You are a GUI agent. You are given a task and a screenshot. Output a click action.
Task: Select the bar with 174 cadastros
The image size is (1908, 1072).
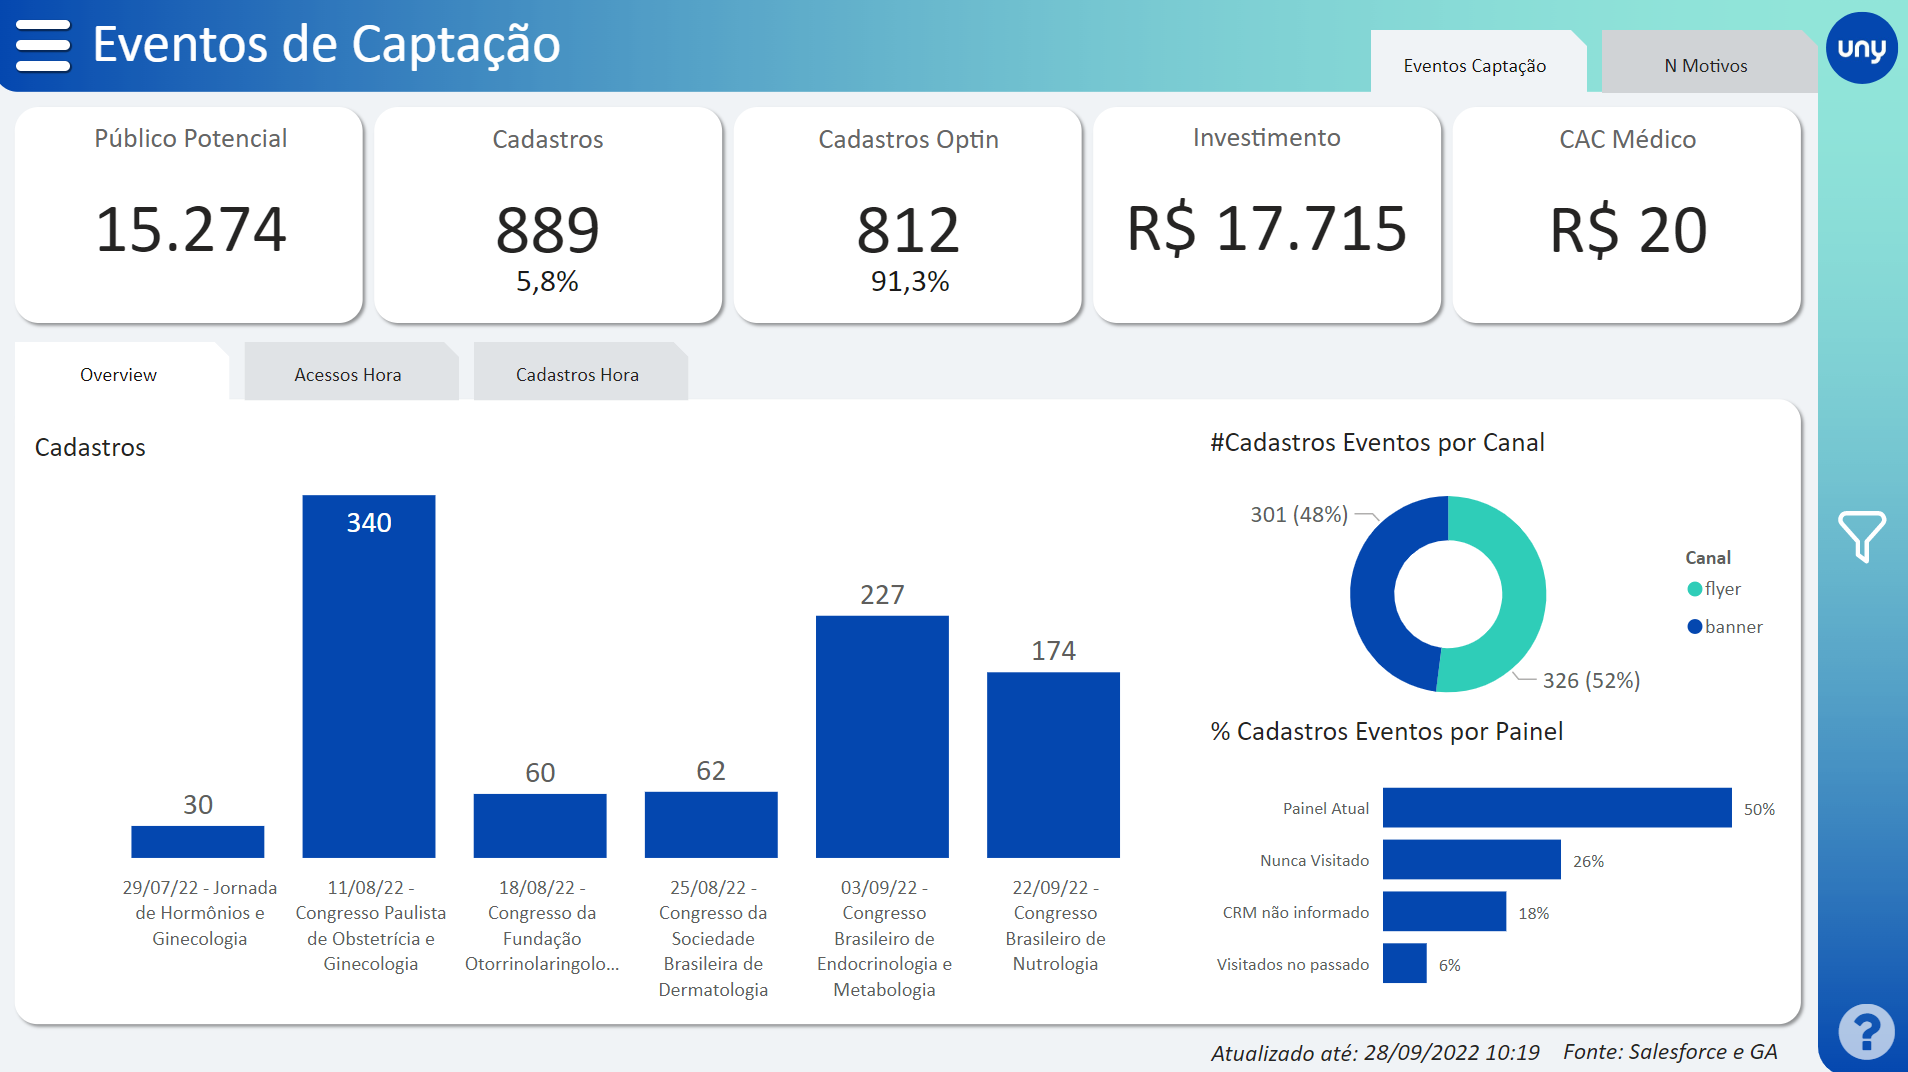(1053, 764)
